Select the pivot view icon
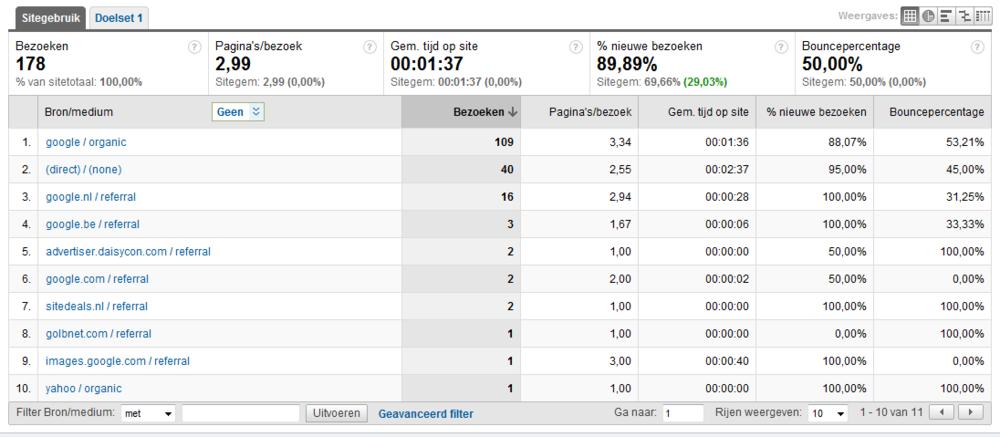1000x437 pixels. pos(983,17)
